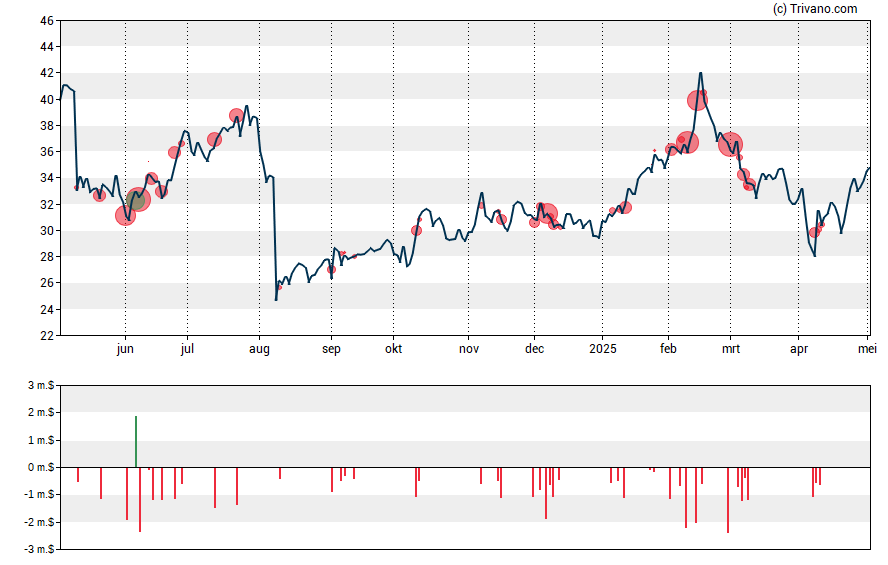
Task: Click the 'nov' month label
Action: 469,349
